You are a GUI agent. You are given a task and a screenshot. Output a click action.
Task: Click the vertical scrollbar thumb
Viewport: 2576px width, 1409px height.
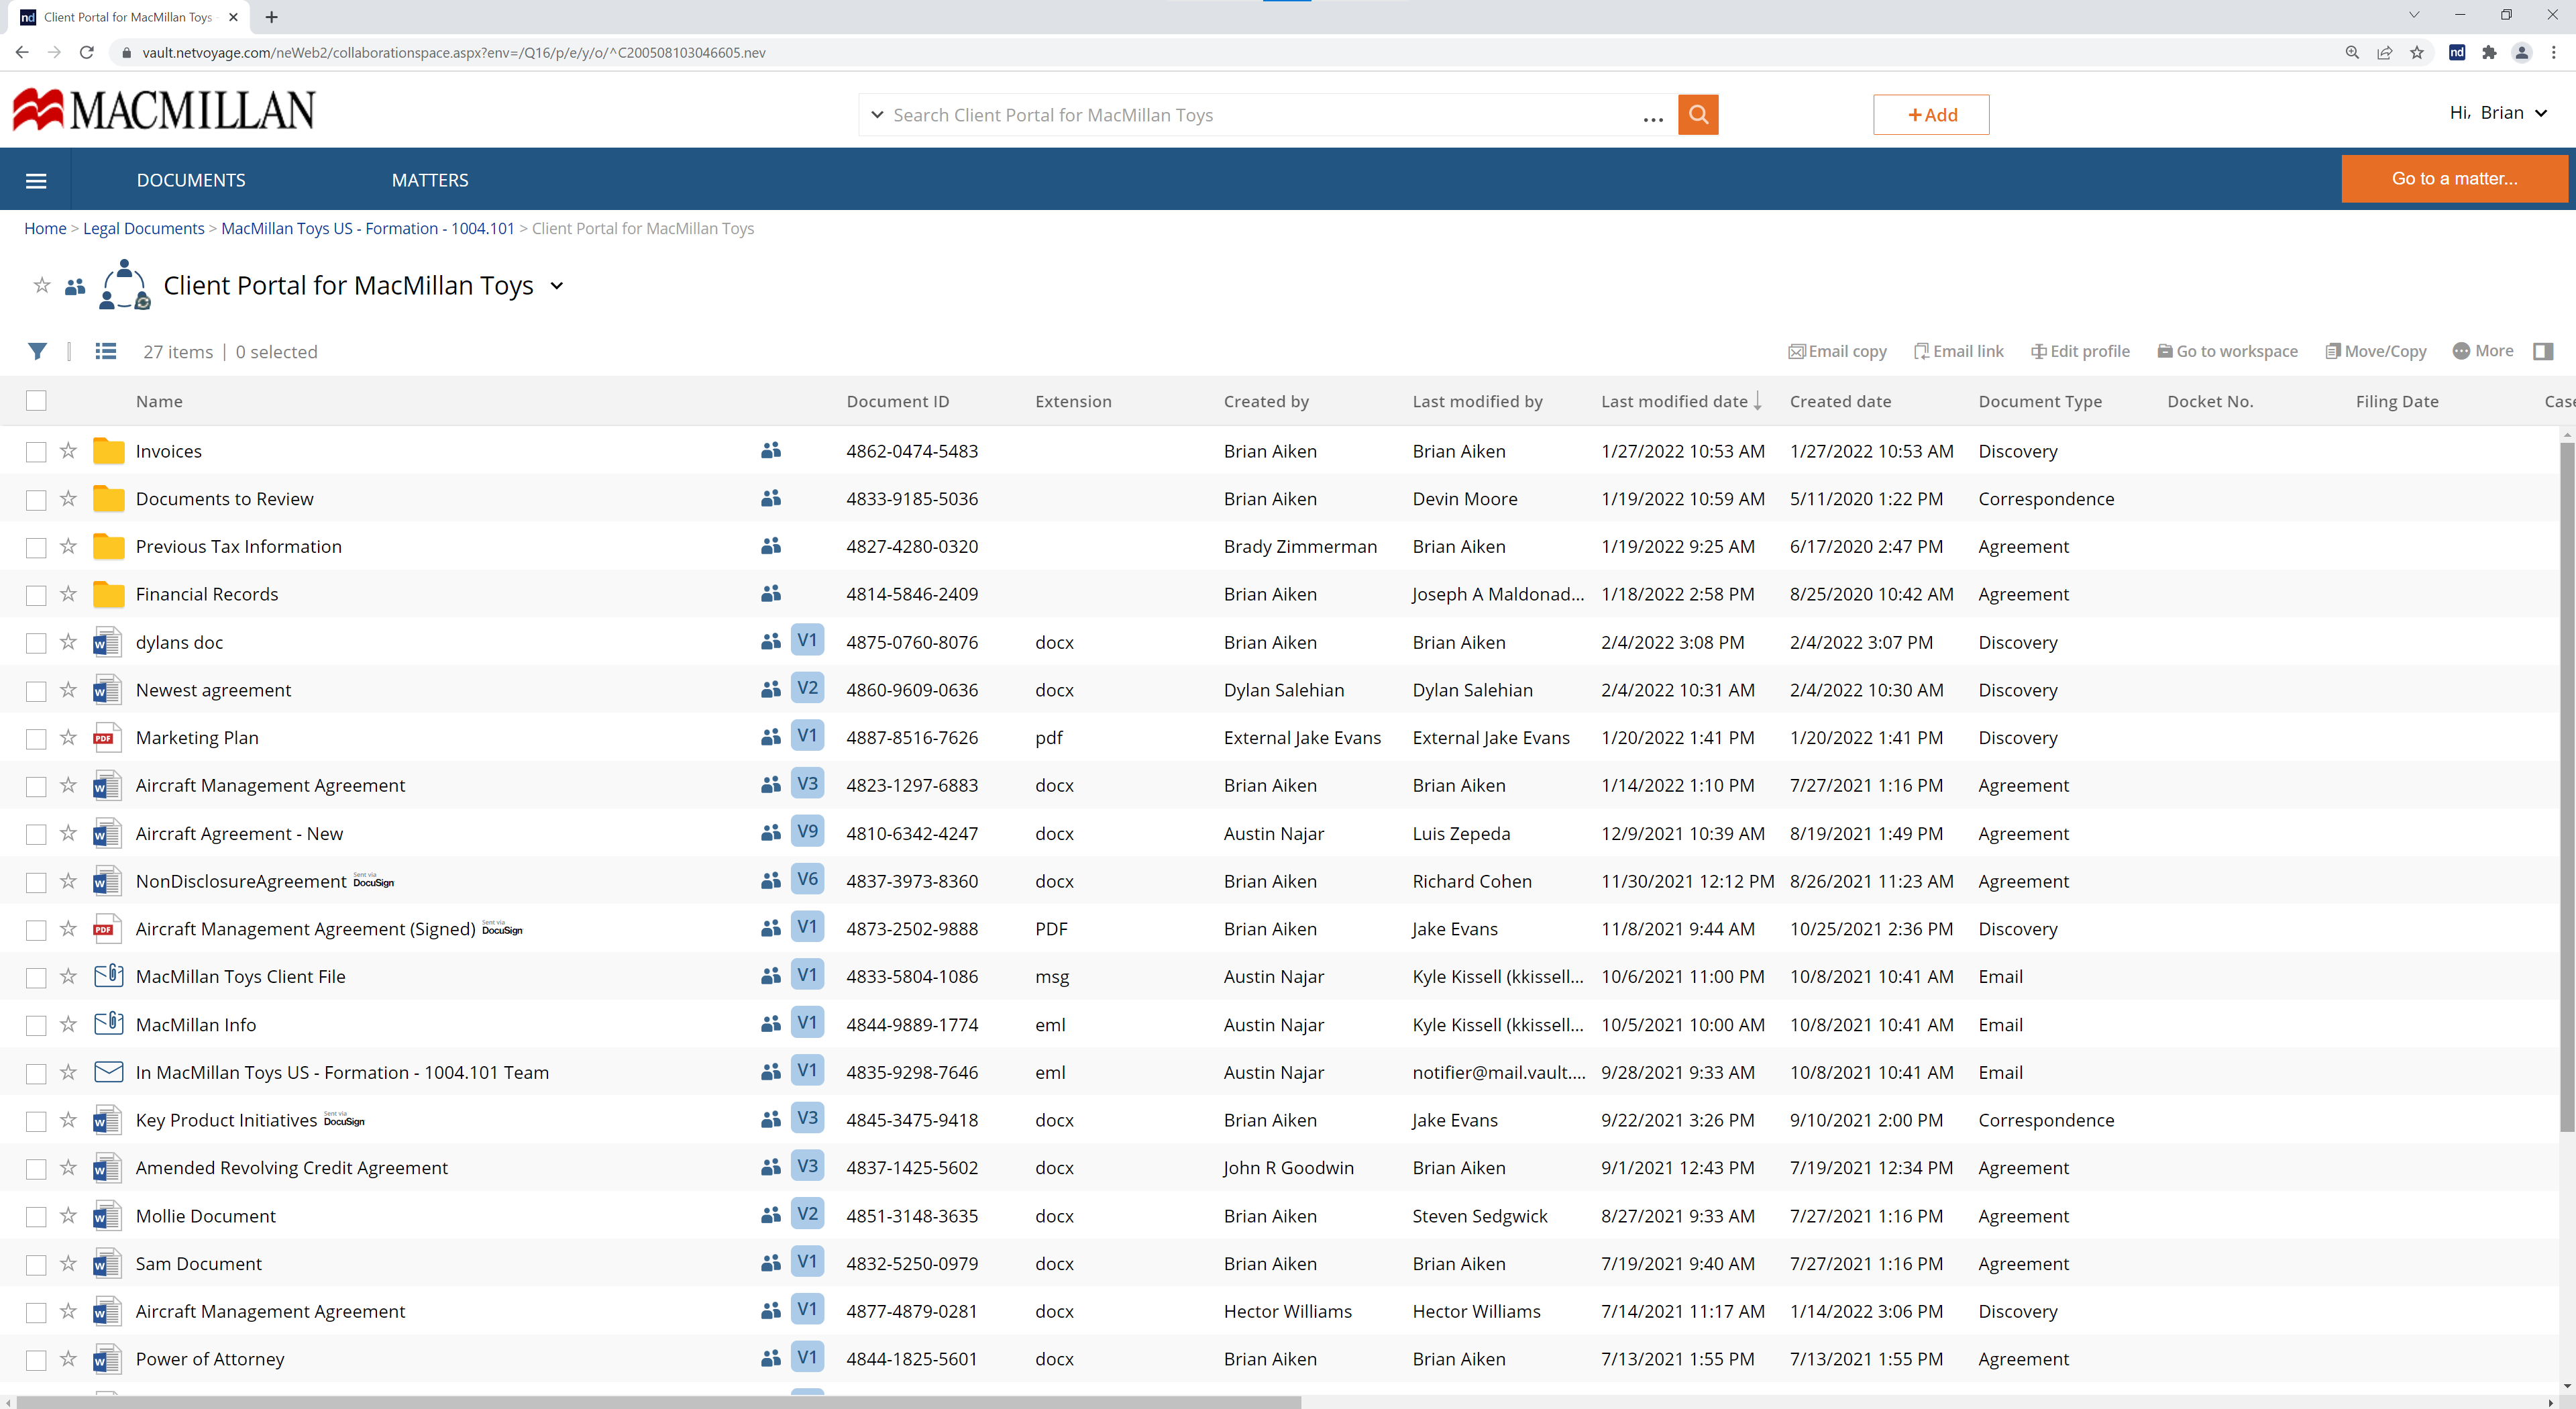pos(2567,787)
